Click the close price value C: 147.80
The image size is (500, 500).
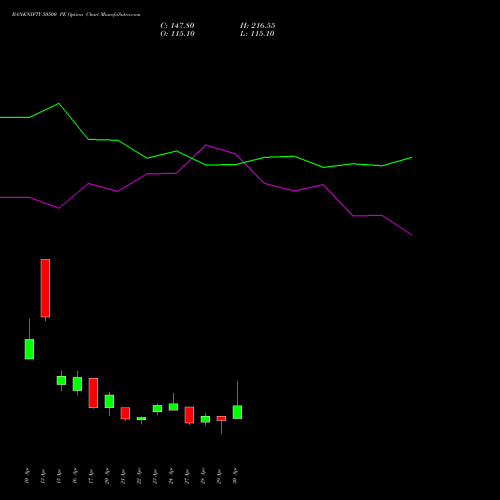177,26
